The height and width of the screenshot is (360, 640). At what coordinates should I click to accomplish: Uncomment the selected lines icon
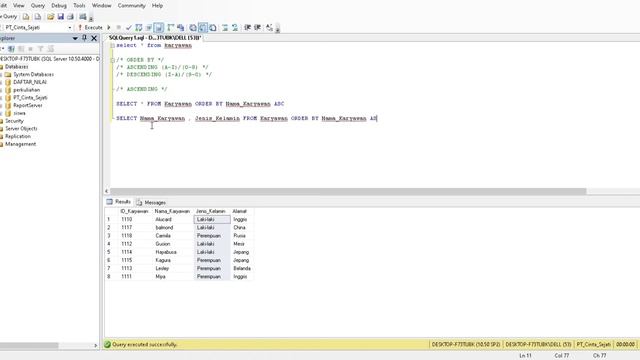[235, 27]
